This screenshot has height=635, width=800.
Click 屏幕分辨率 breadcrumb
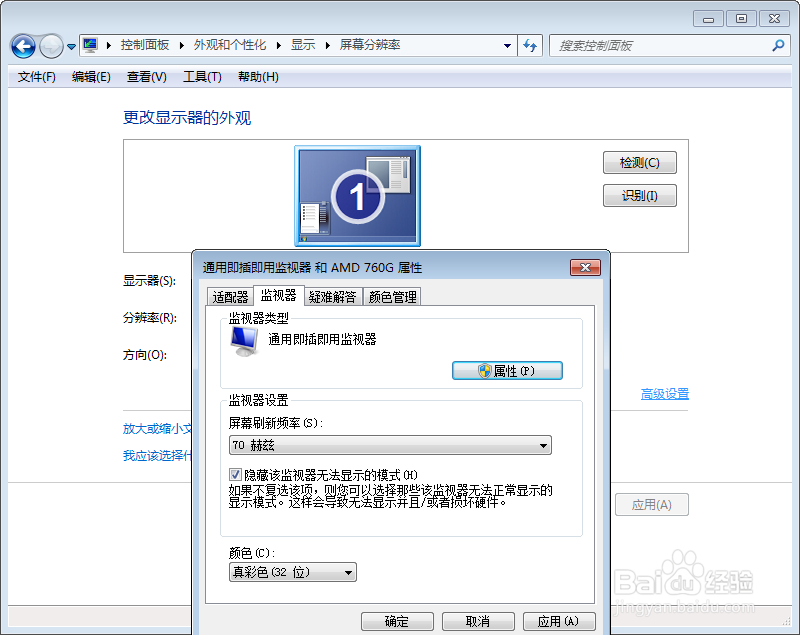370,45
